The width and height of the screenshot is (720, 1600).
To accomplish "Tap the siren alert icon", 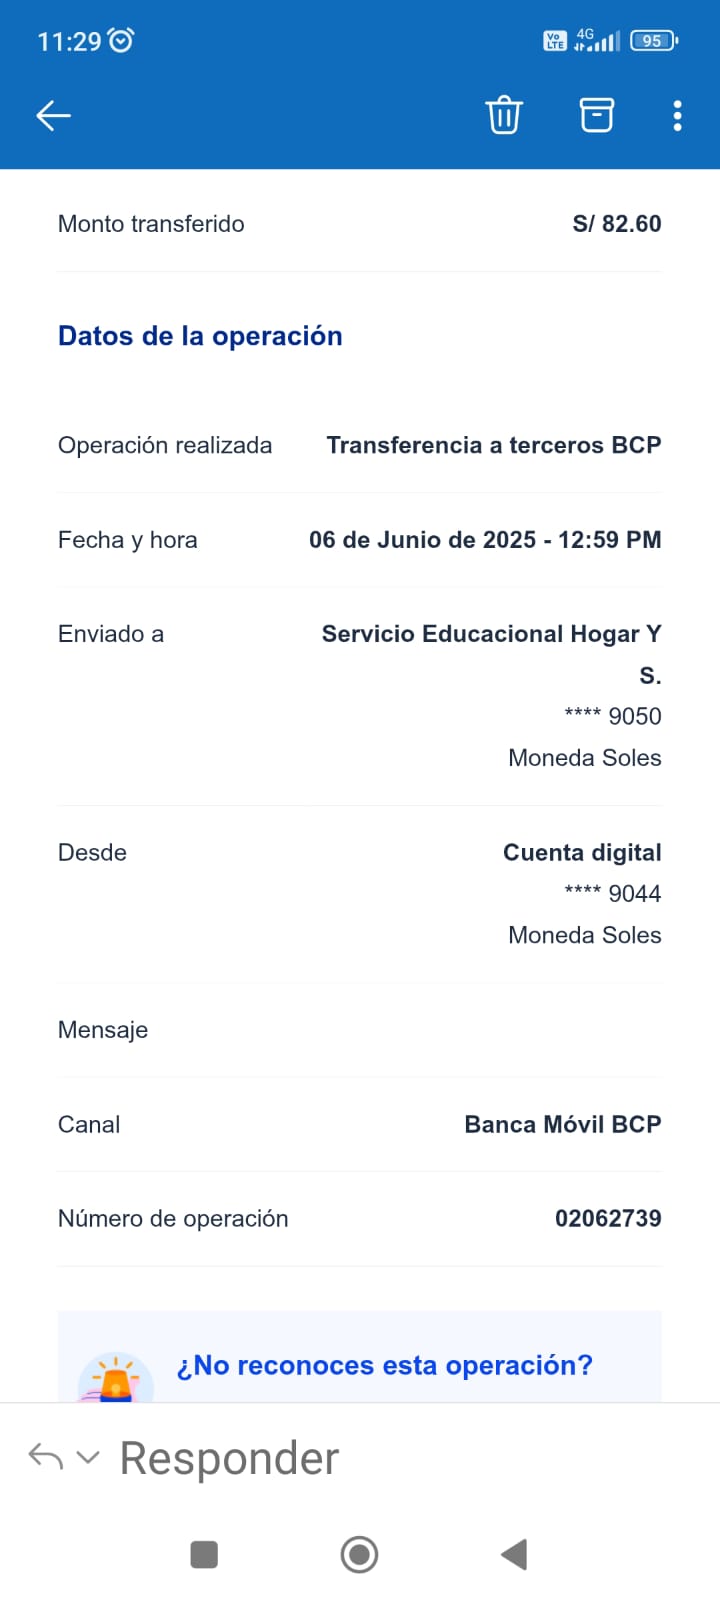I will 116,1380.
